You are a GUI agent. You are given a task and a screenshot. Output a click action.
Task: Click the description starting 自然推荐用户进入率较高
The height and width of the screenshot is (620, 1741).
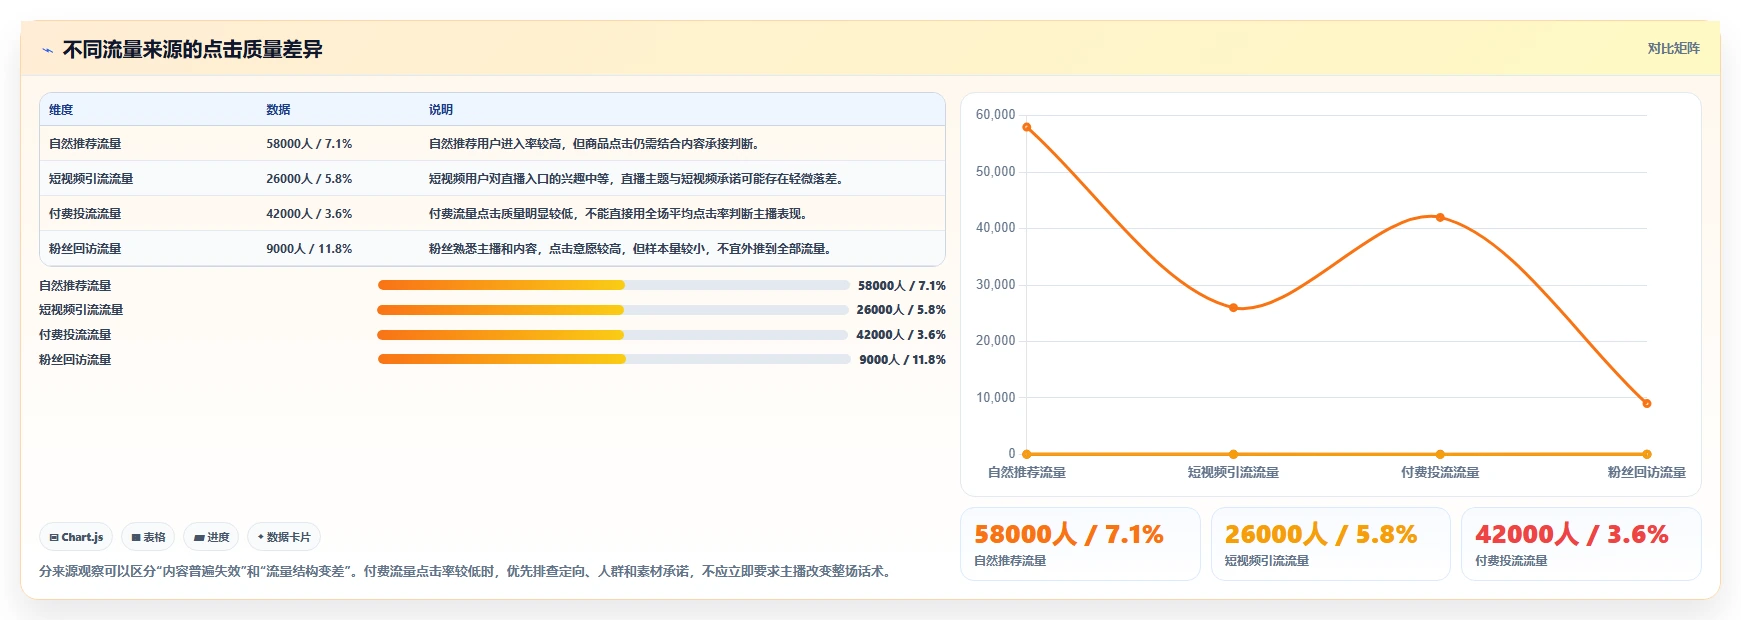coord(597,144)
